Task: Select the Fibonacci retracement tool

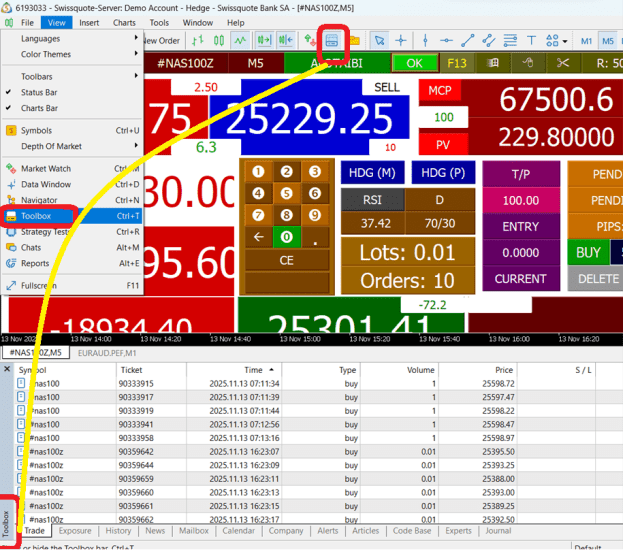Action: (x=510, y=40)
